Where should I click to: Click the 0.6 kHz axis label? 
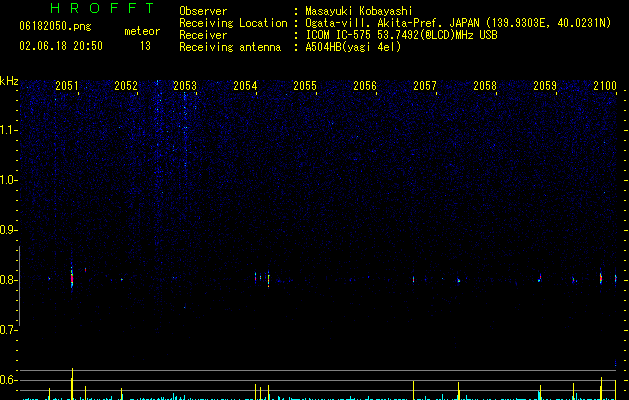pyautogui.click(x=9, y=380)
